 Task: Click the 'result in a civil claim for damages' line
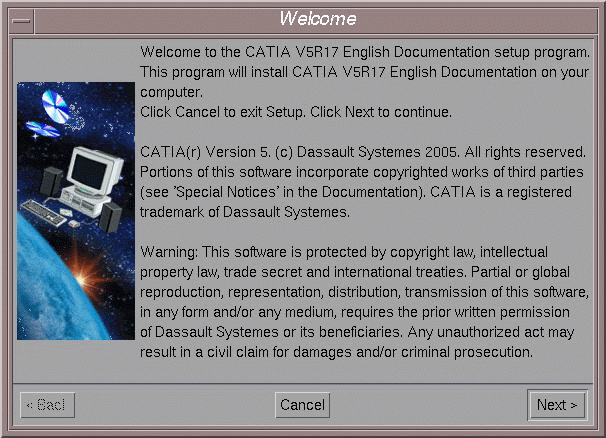[336, 352]
